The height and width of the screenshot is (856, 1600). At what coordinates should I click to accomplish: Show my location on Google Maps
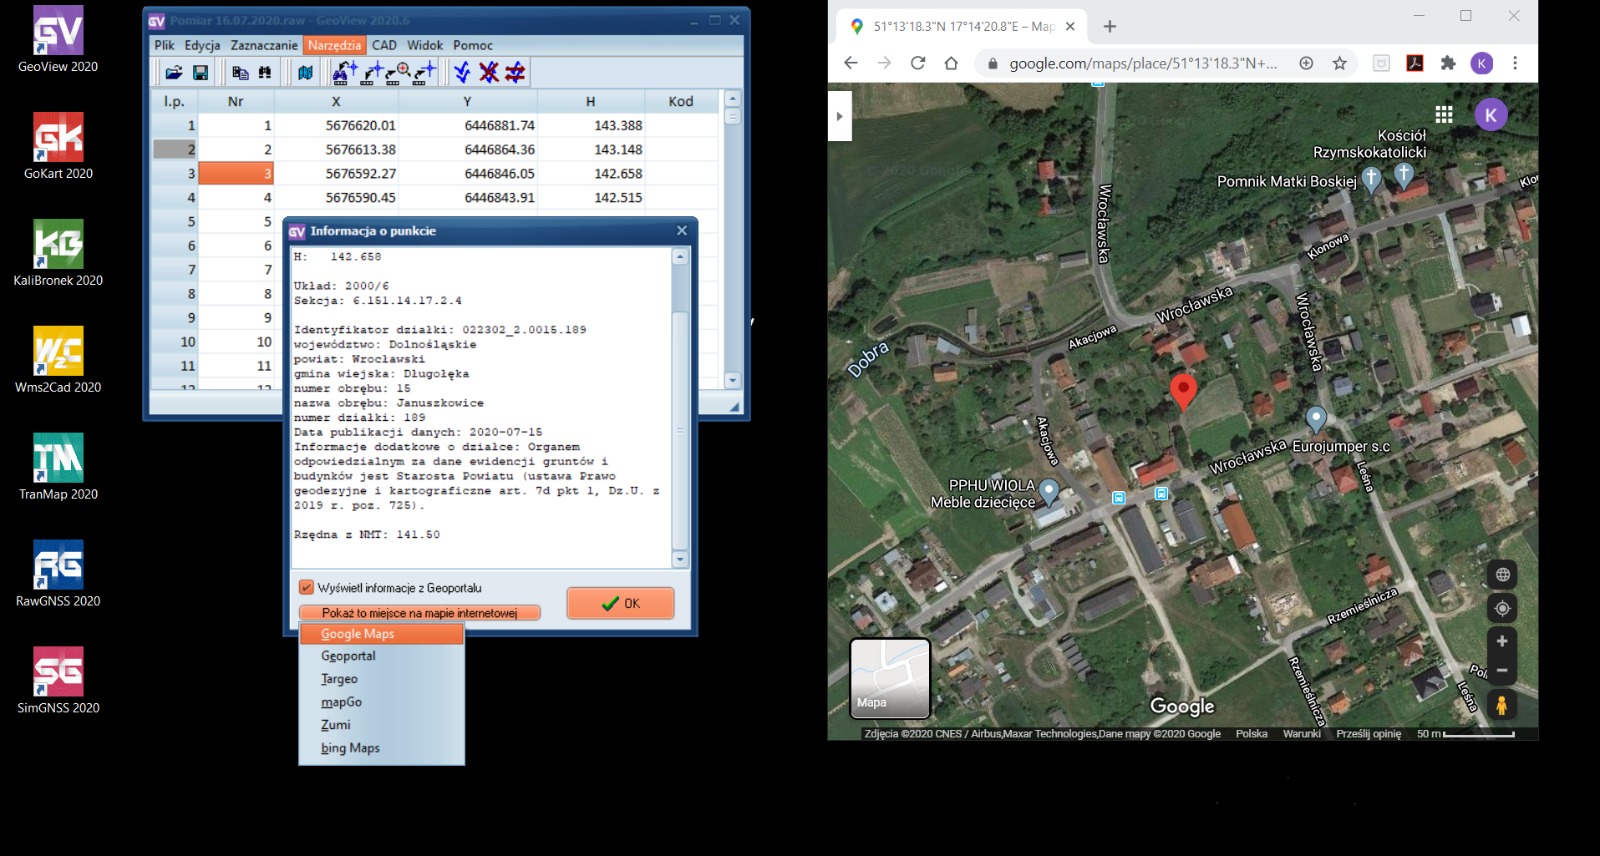(1502, 608)
